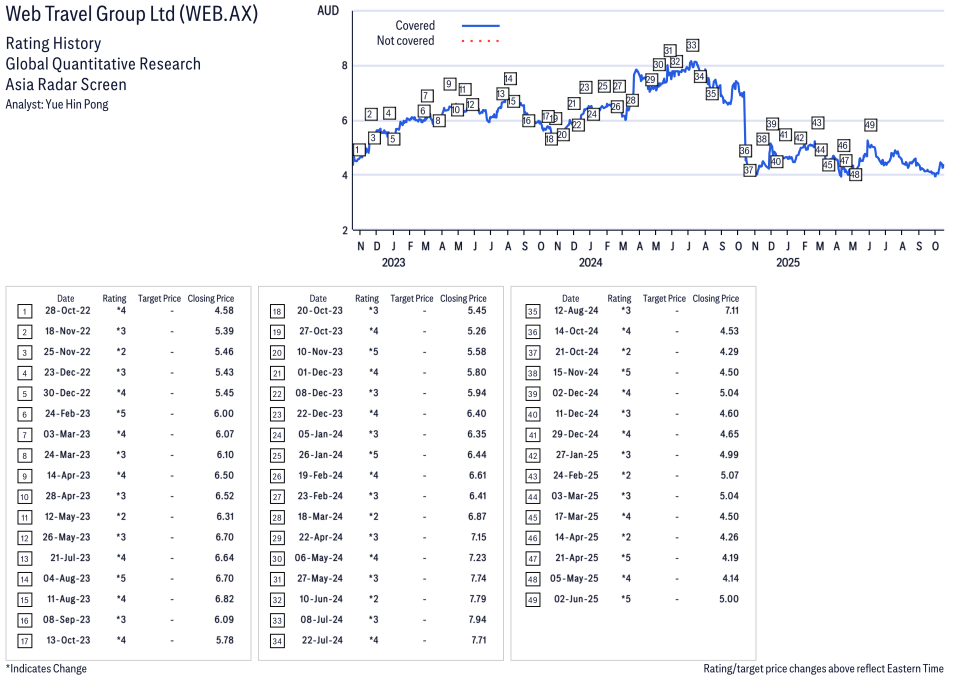This screenshot has height=675, width=955.
Task: Click the blue Covered legend line
Action: coord(480,25)
